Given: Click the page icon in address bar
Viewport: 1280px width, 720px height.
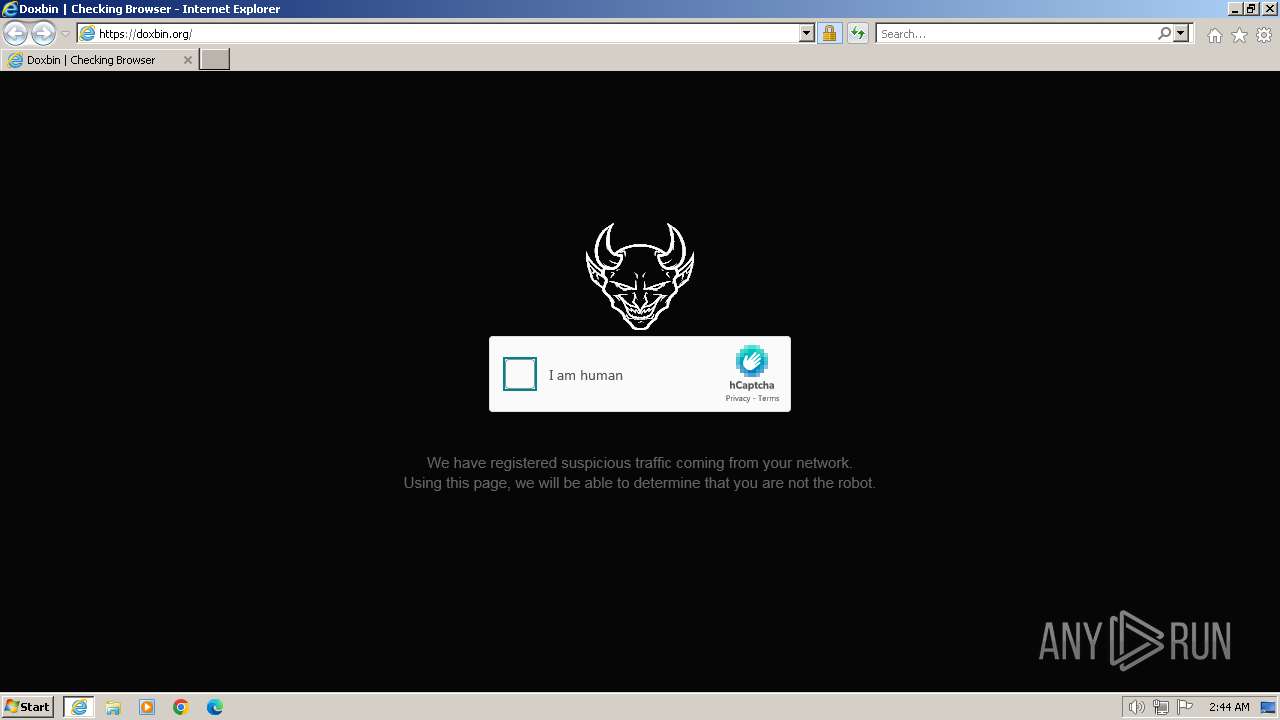Looking at the screenshot, I should tap(87, 34).
